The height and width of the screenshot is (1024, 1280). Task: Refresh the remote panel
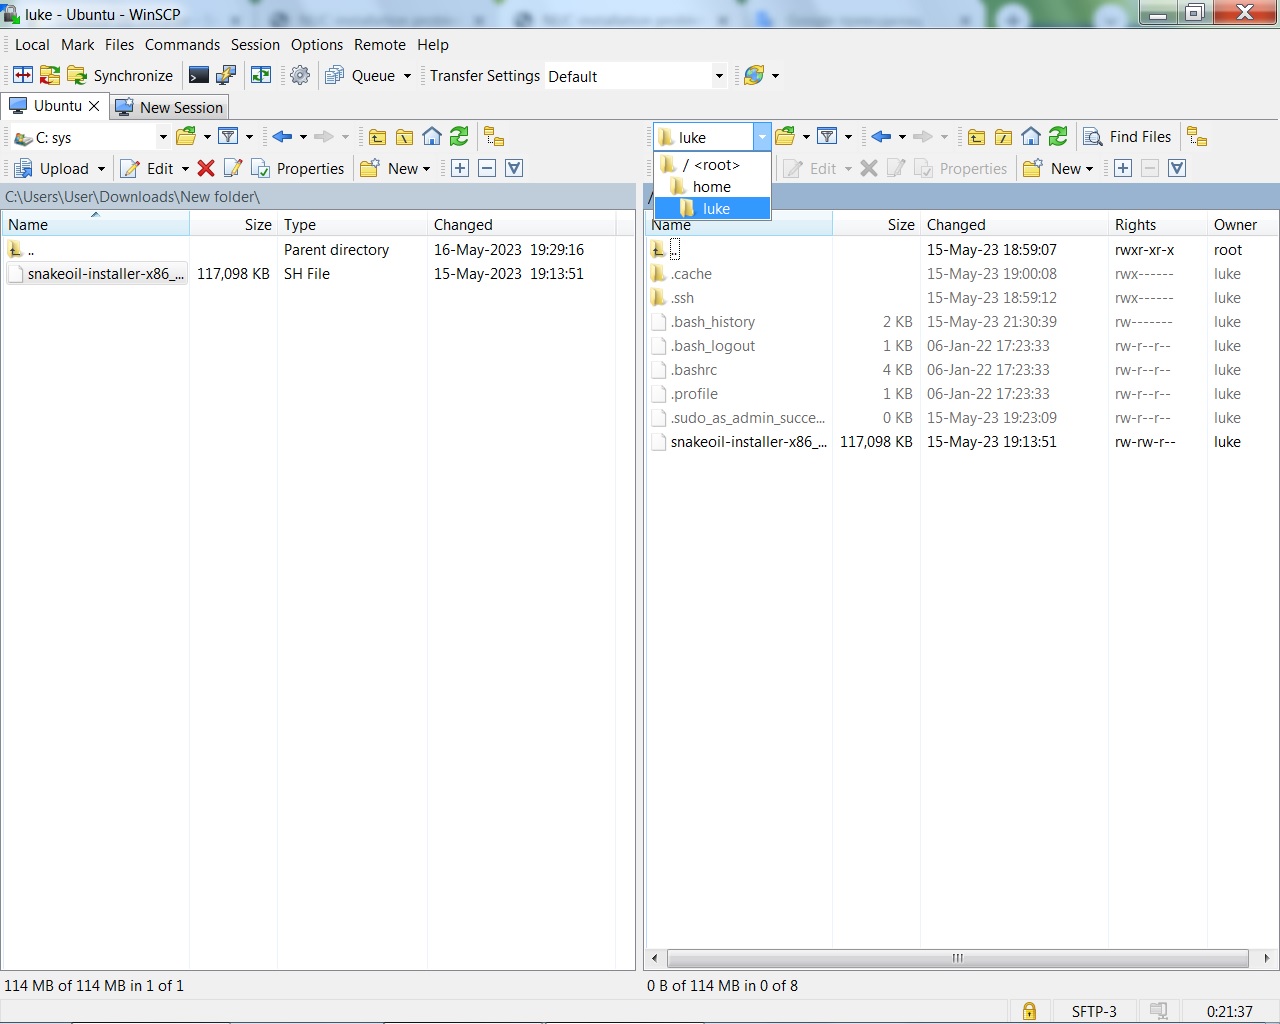coord(1058,136)
